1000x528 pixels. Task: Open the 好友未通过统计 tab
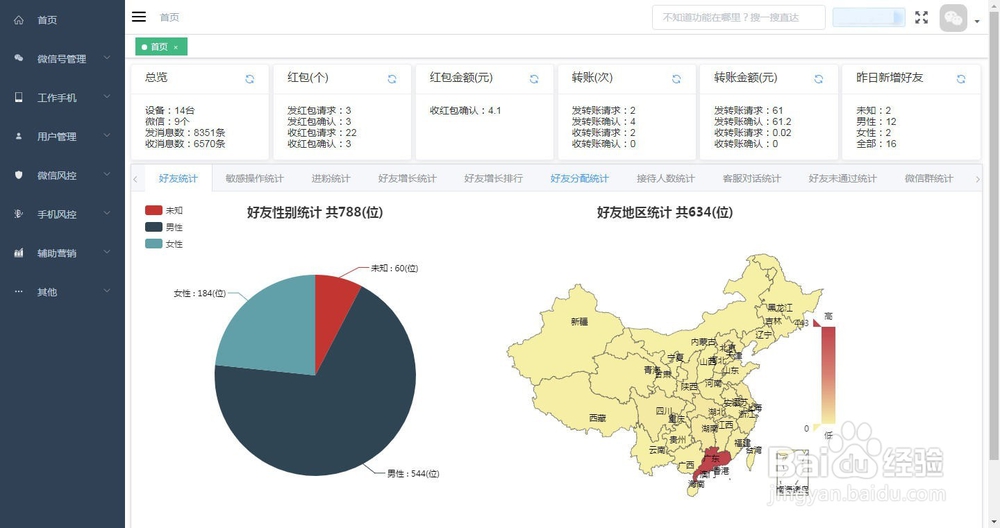[x=842, y=179]
